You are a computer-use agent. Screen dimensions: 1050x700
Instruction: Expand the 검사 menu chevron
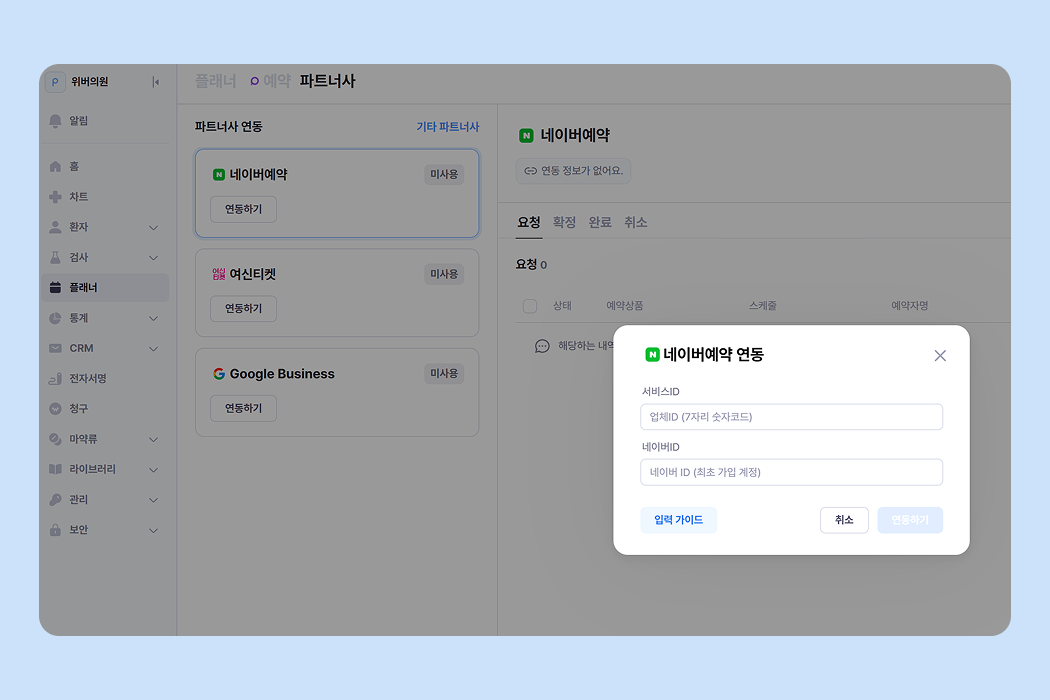[x=153, y=258]
